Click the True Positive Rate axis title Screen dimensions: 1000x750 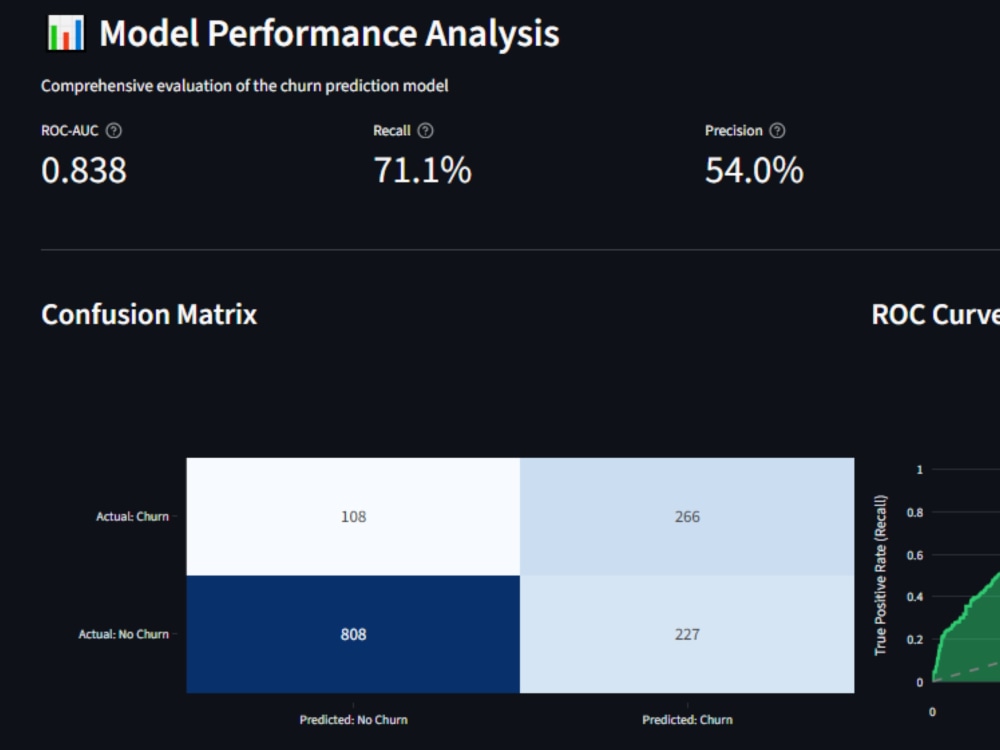880,575
